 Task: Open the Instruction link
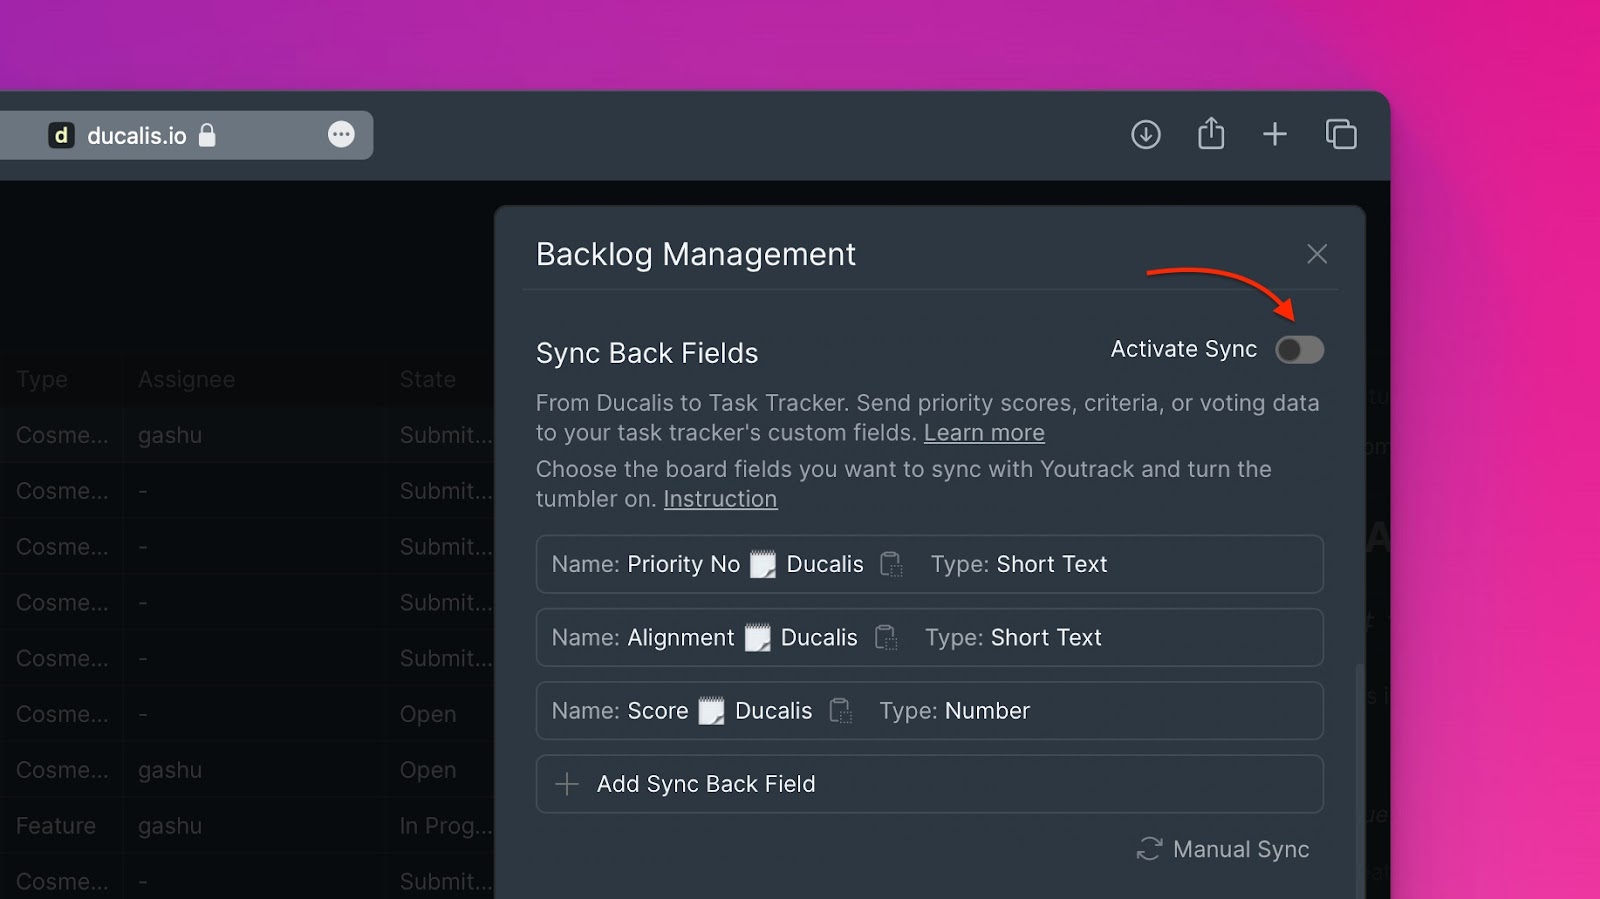(720, 499)
